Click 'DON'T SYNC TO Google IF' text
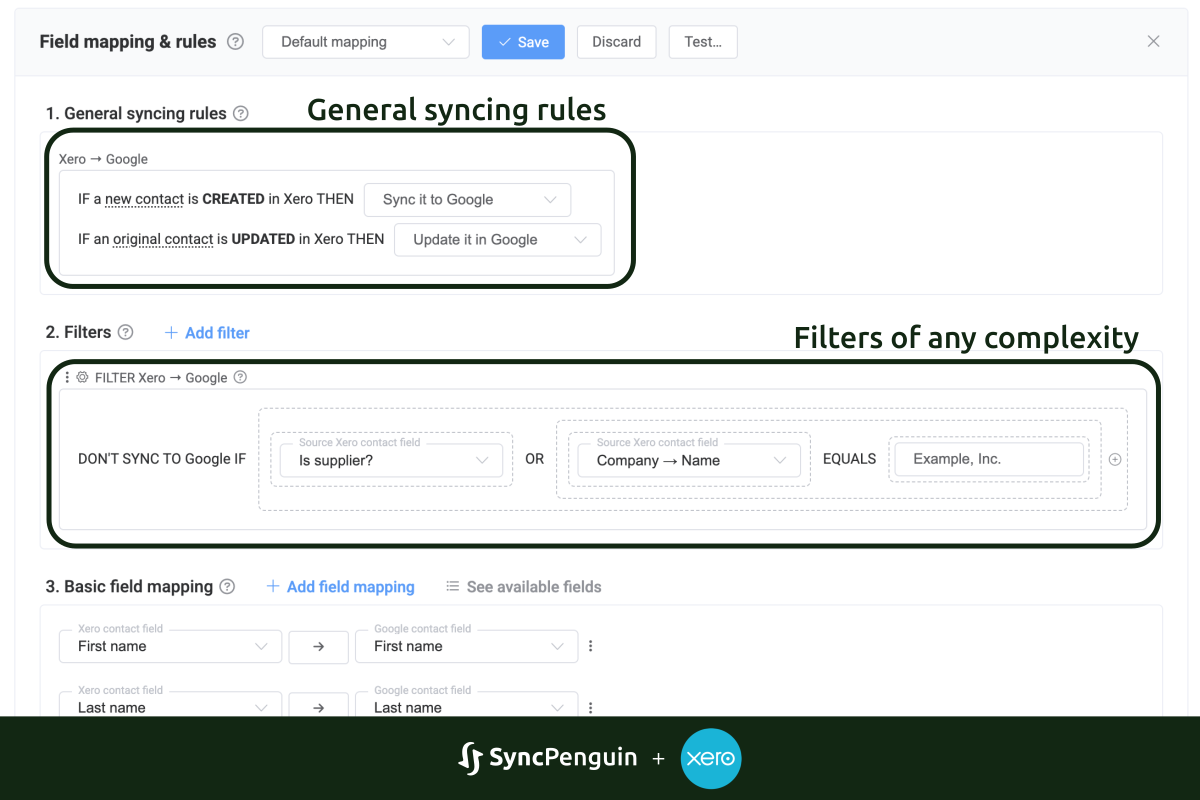1200x800 pixels. [162, 459]
